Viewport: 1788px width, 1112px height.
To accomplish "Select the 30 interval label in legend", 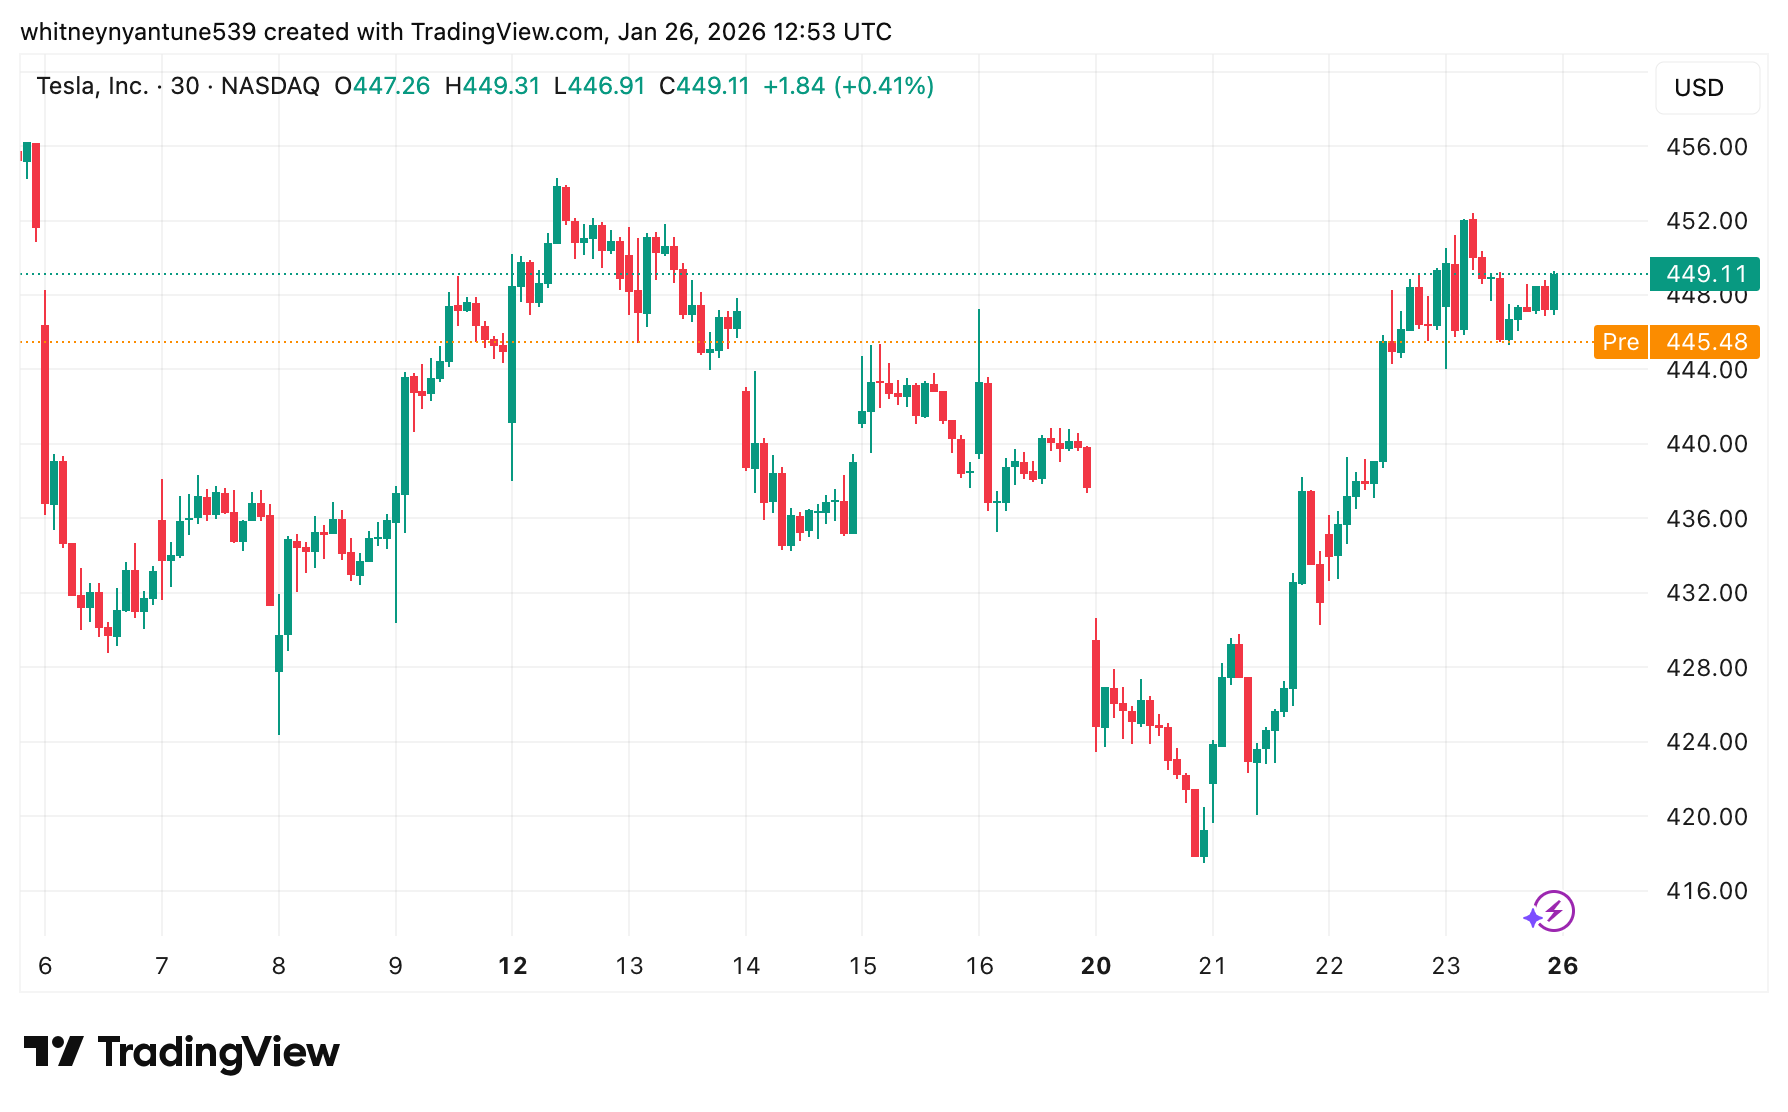I will point(185,86).
